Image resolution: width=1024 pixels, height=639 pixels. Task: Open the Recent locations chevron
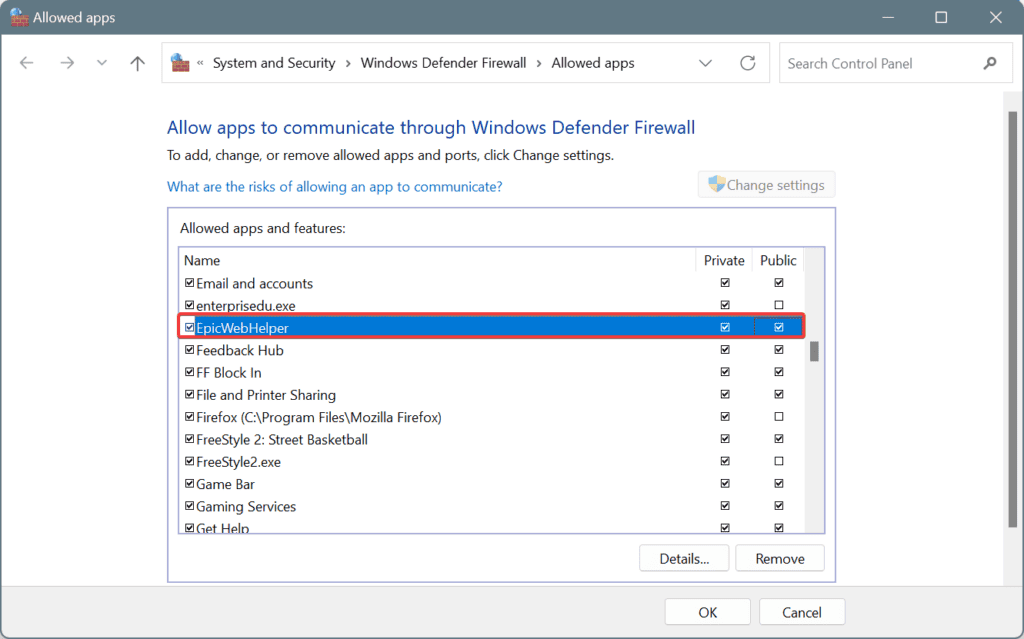(102, 63)
